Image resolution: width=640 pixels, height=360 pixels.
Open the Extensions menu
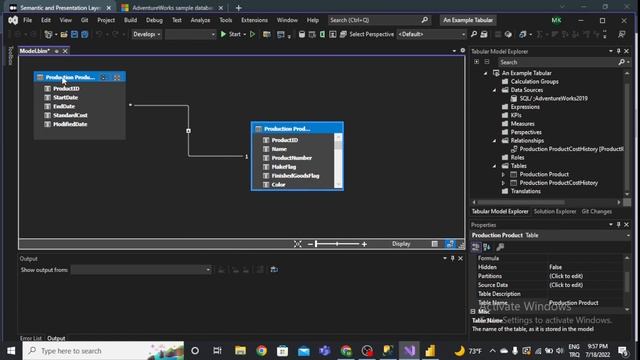tap(254, 20)
